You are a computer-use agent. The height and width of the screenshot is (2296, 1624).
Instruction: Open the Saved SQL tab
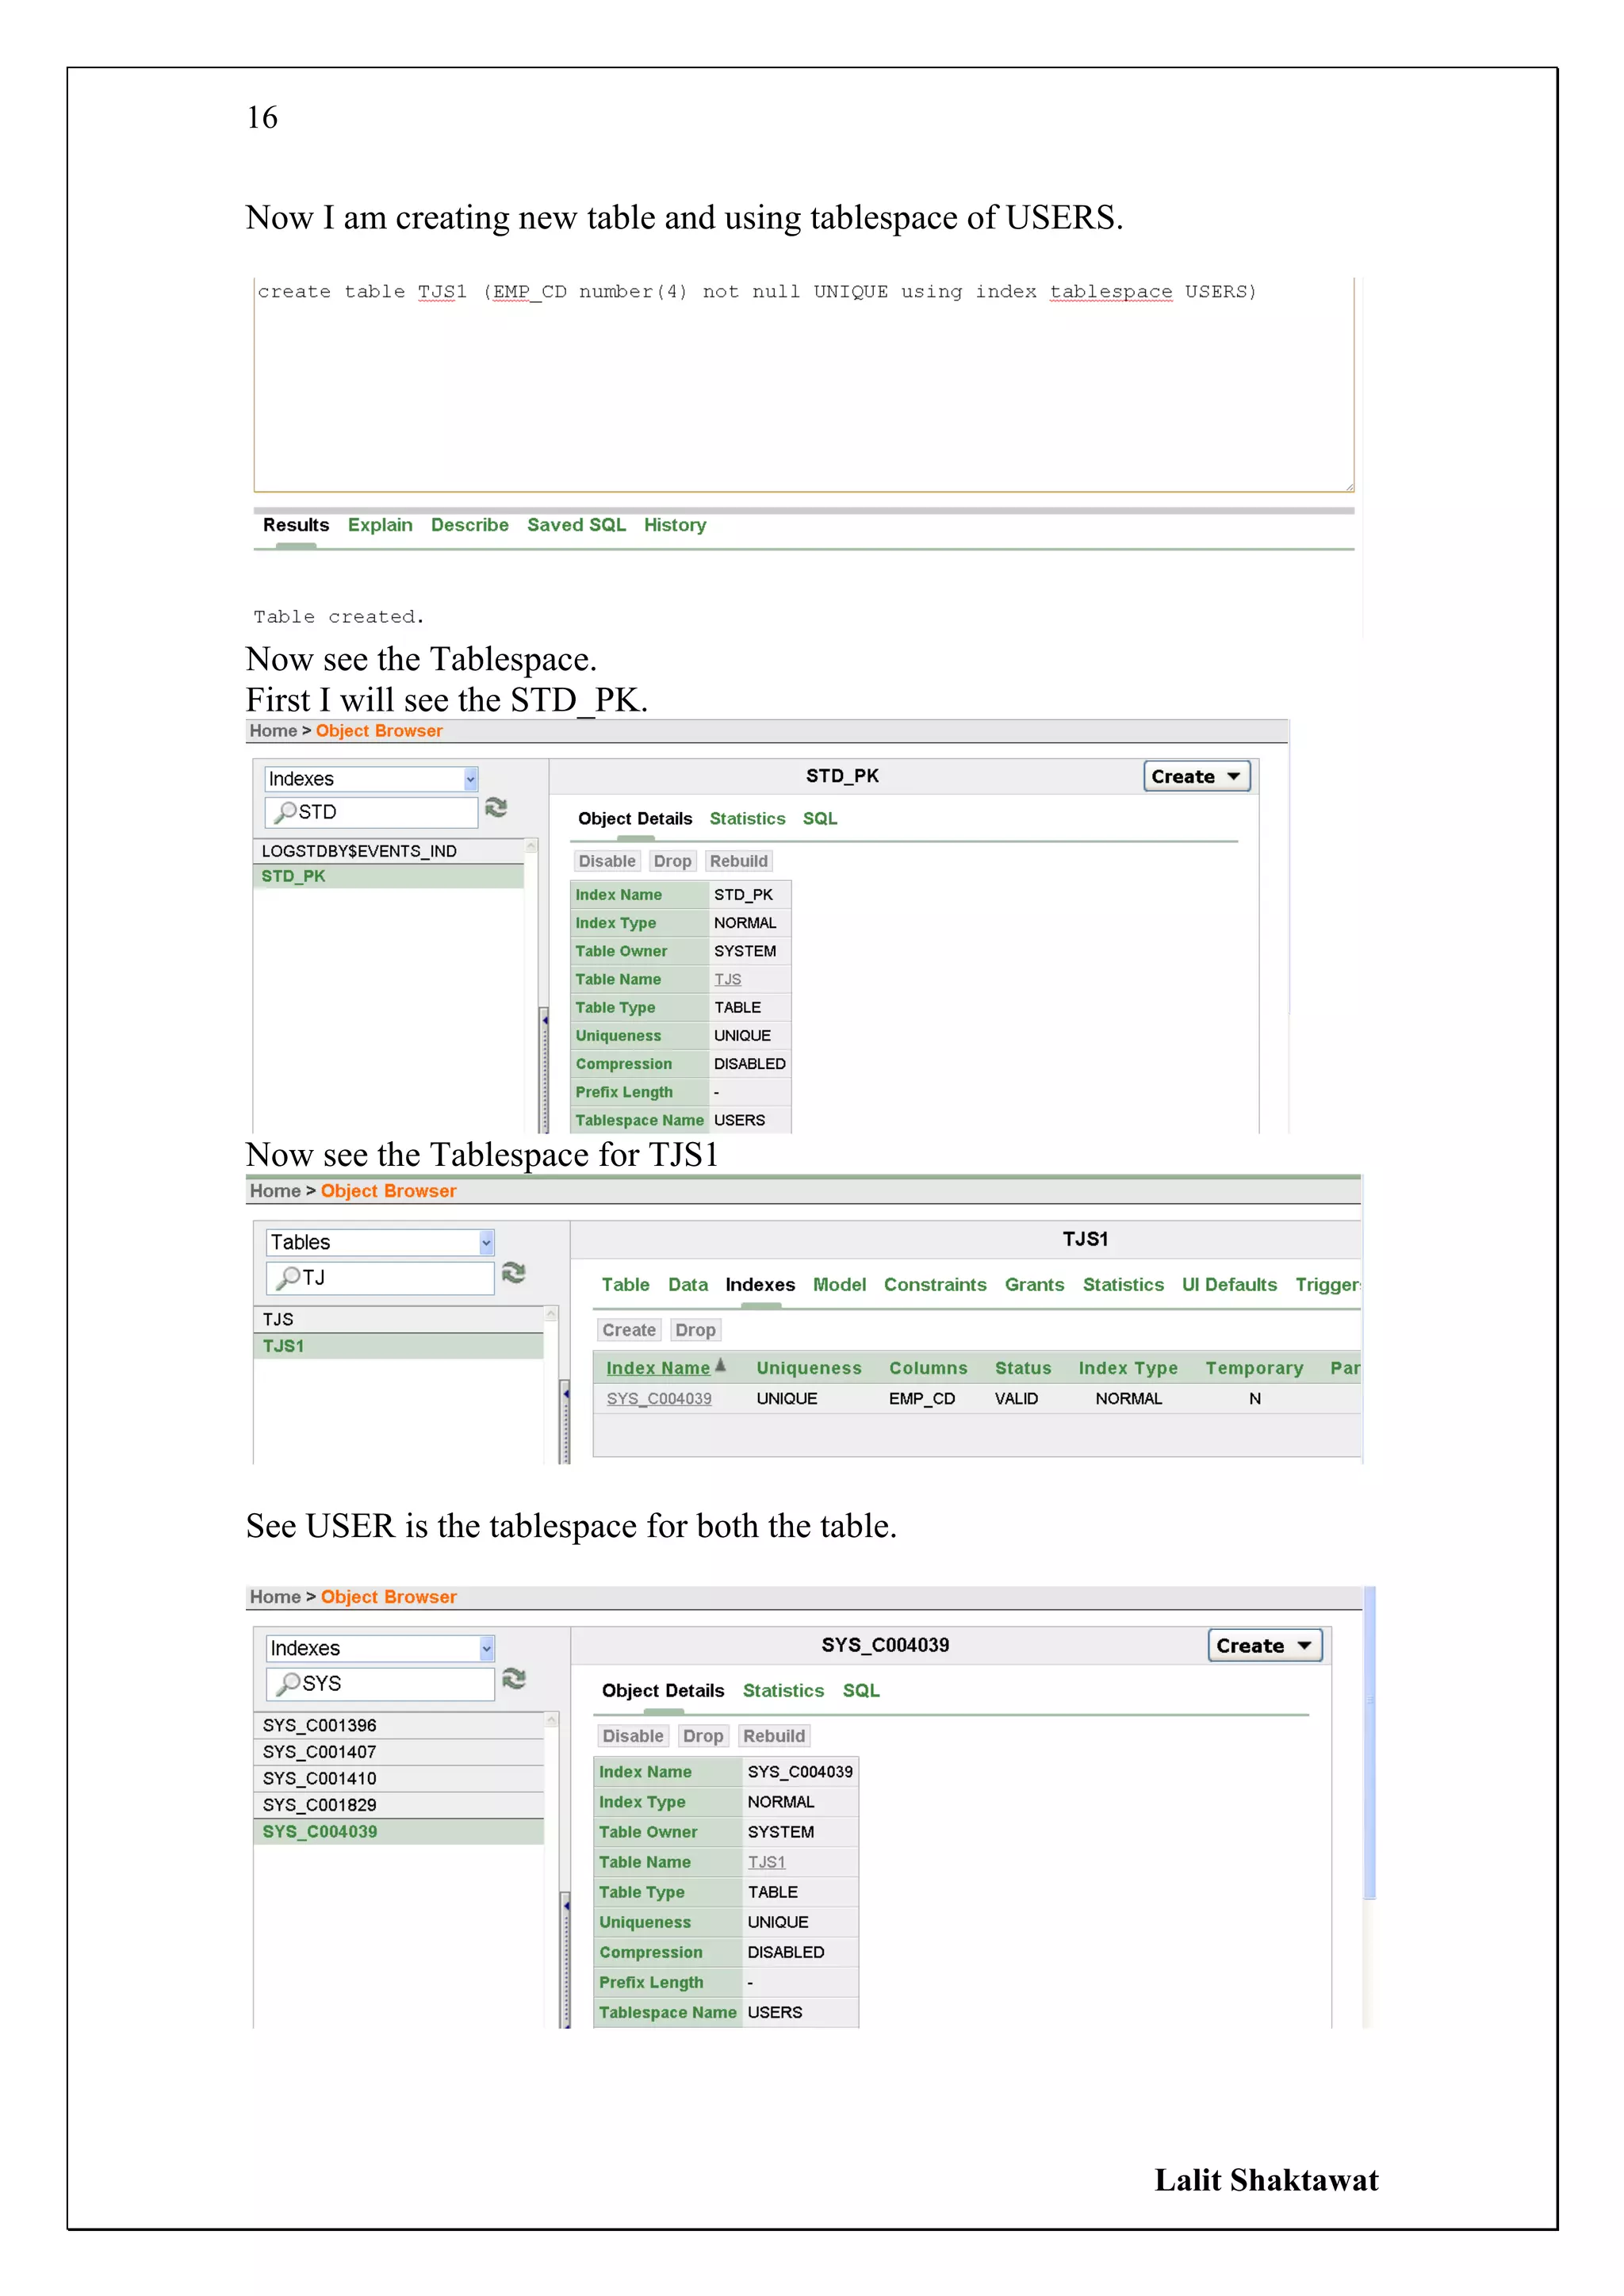point(576,525)
